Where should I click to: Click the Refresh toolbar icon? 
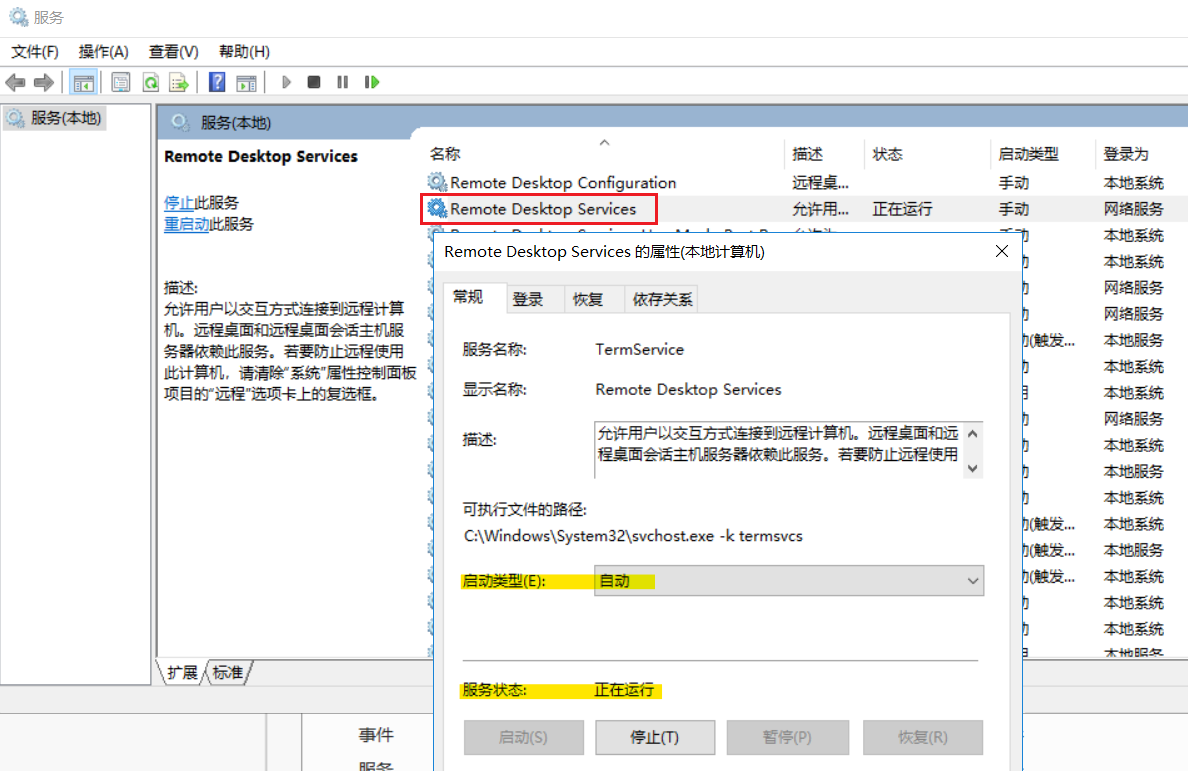(151, 82)
